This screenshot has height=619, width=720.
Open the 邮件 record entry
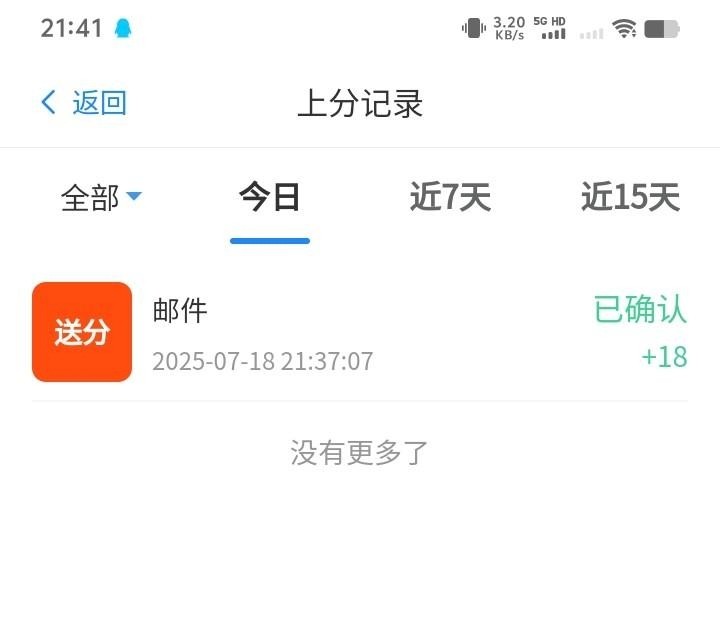pos(360,332)
